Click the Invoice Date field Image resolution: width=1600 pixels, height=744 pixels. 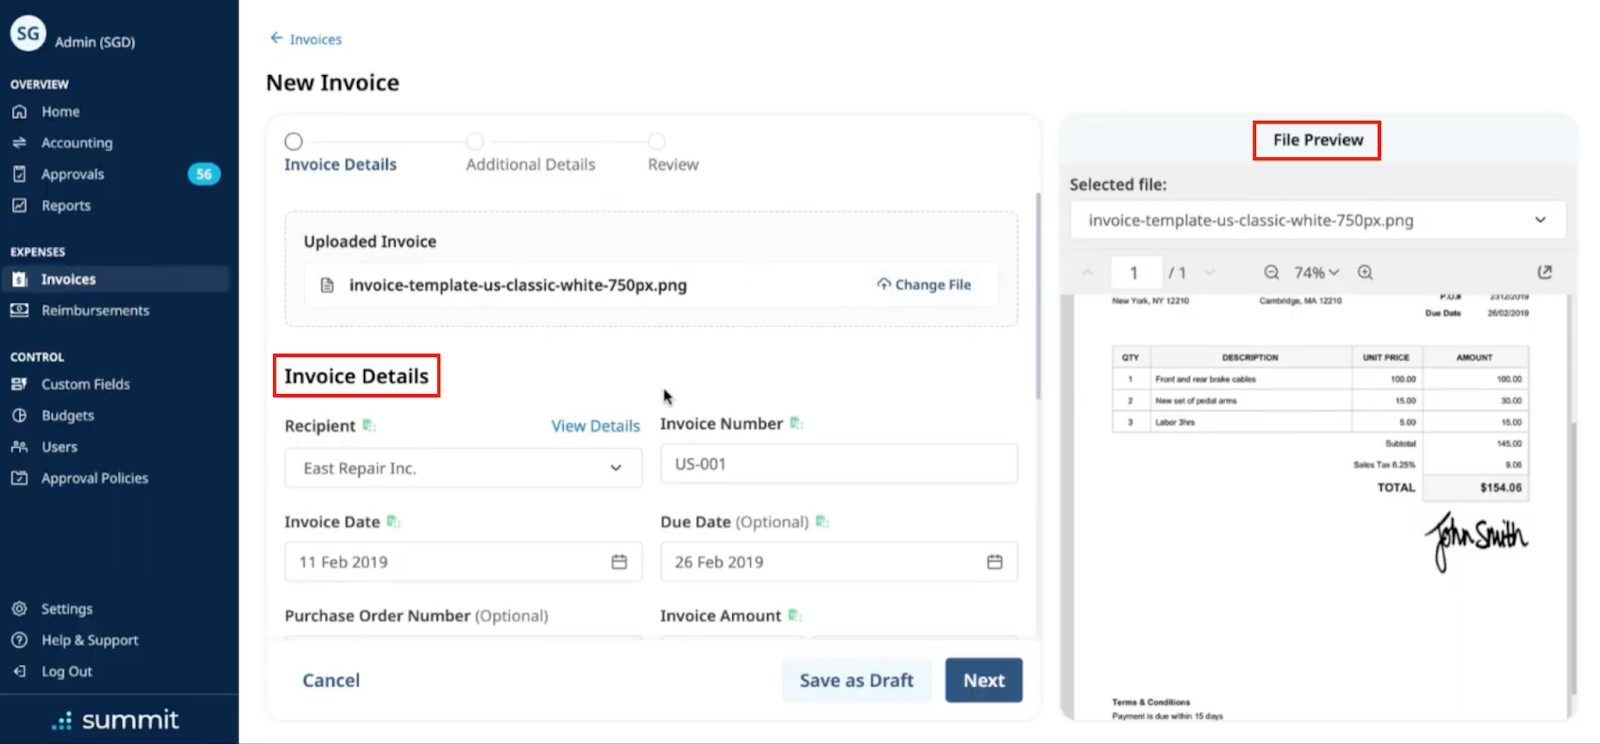point(464,562)
